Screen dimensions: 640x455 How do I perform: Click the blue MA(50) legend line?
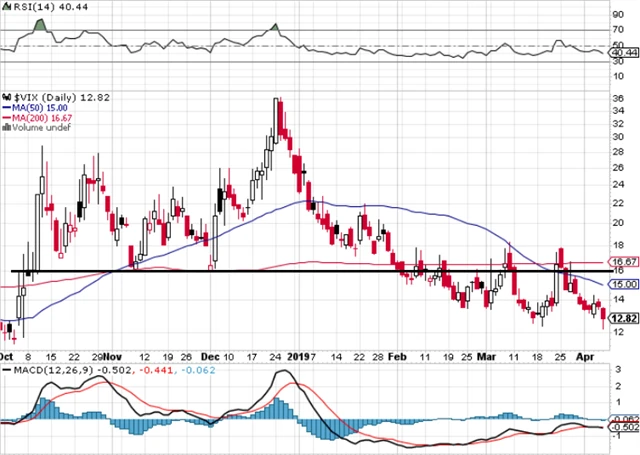coord(5,107)
